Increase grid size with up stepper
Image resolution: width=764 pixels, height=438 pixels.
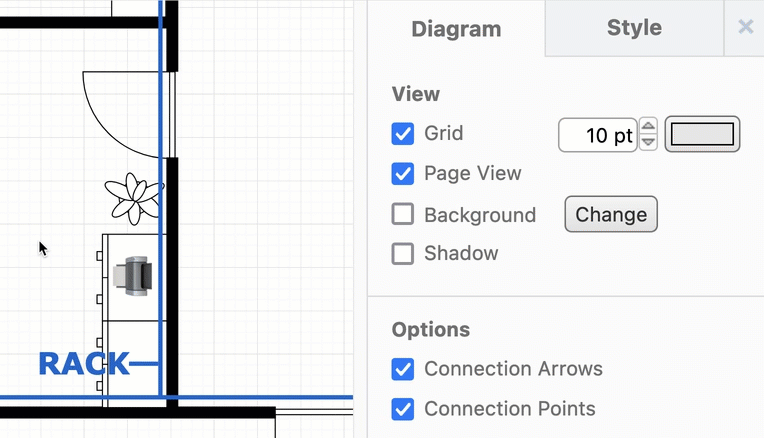tap(648, 127)
